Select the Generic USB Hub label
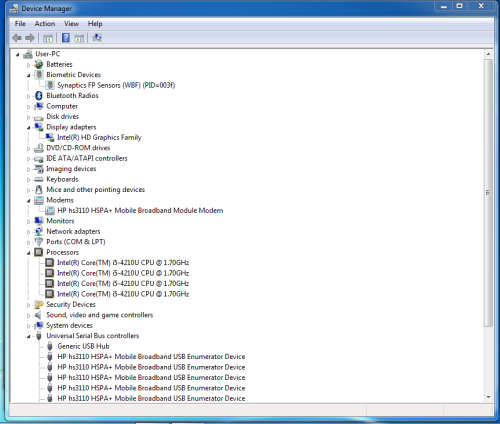Image resolution: width=500 pixels, height=424 pixels. pos(83,346)
